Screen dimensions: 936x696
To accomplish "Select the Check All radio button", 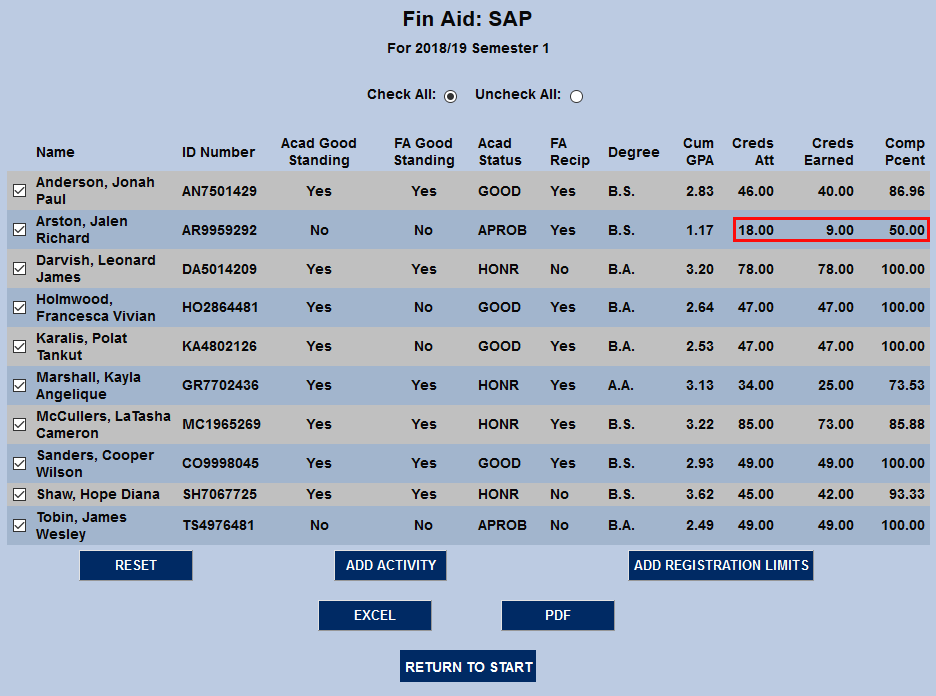I will [450, 96].
